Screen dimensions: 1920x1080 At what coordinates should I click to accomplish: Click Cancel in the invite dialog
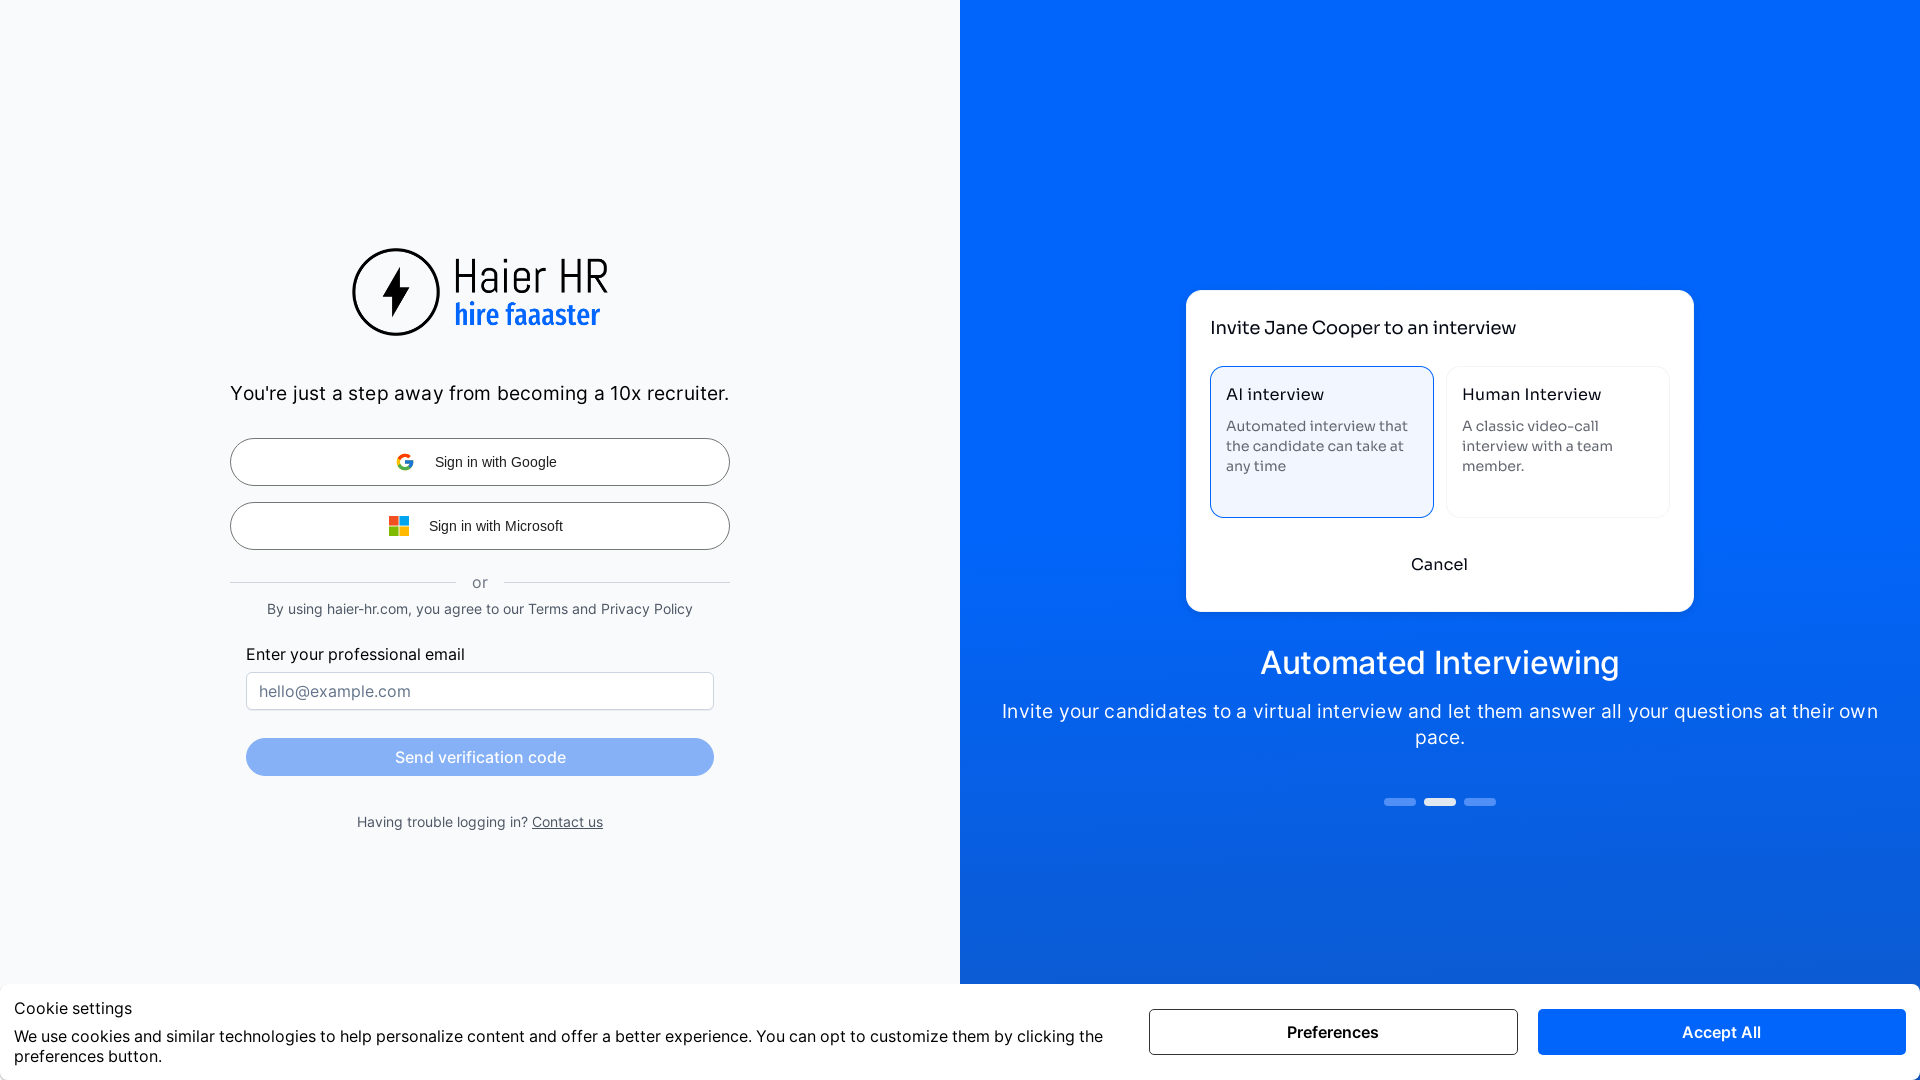point(1439,564)
